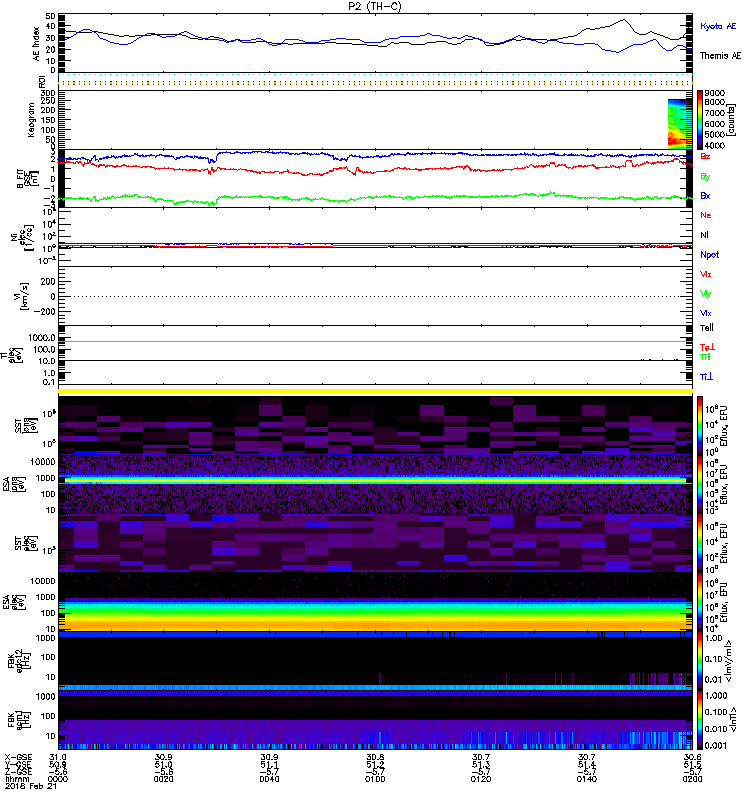
Task: Select the blue Ti⊥ legend label
Action: pos(706,377)
